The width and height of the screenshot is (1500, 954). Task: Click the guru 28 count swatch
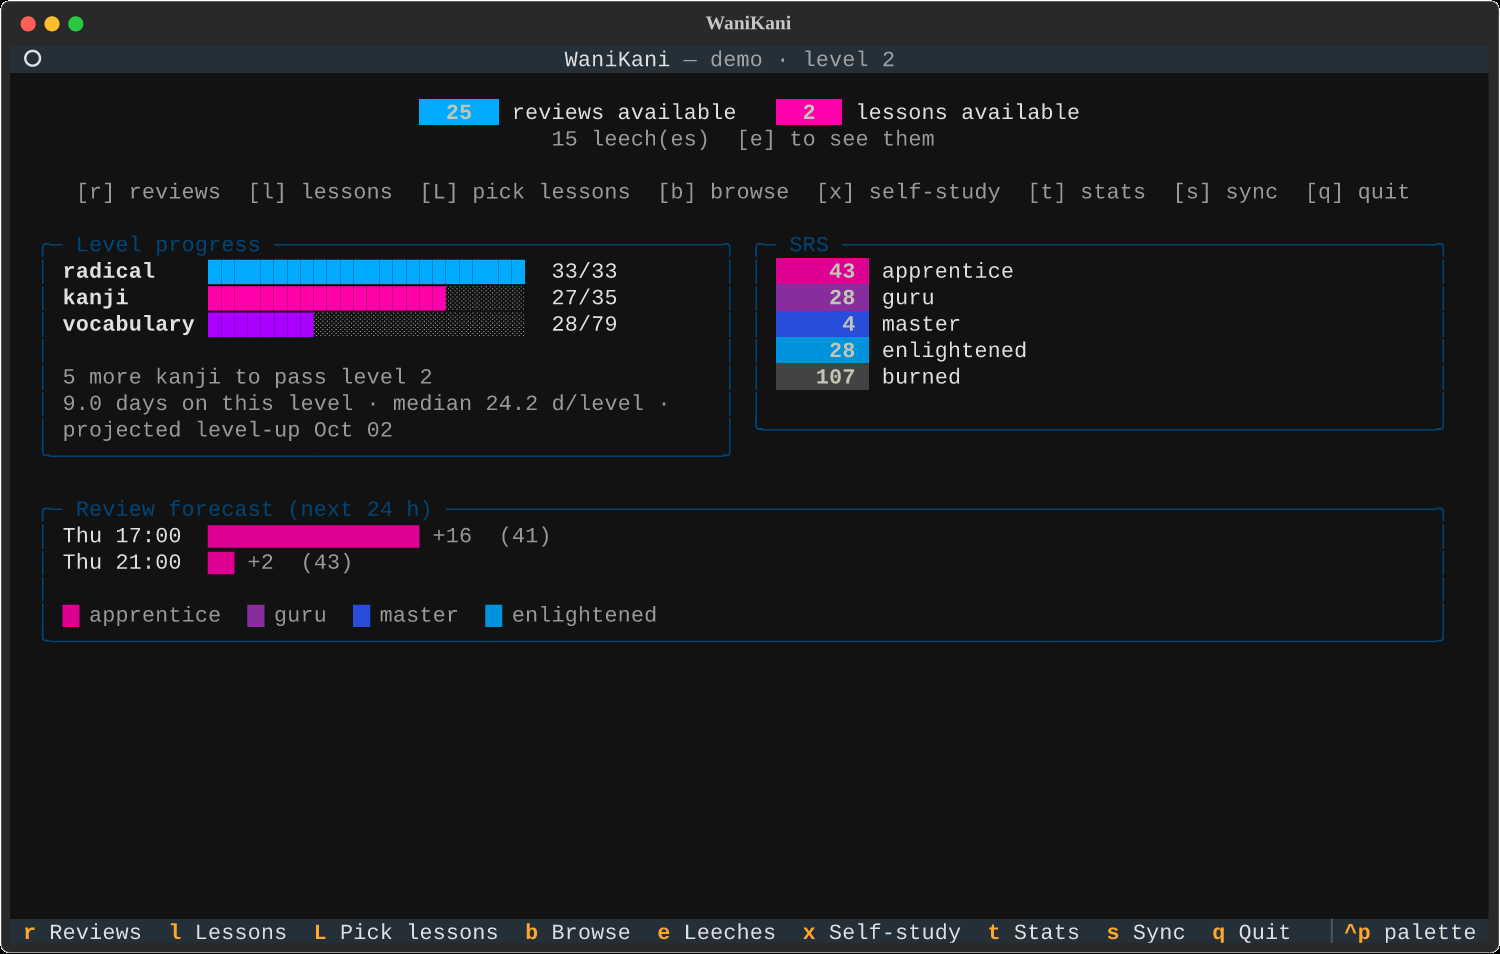click(x=822, y=298)
